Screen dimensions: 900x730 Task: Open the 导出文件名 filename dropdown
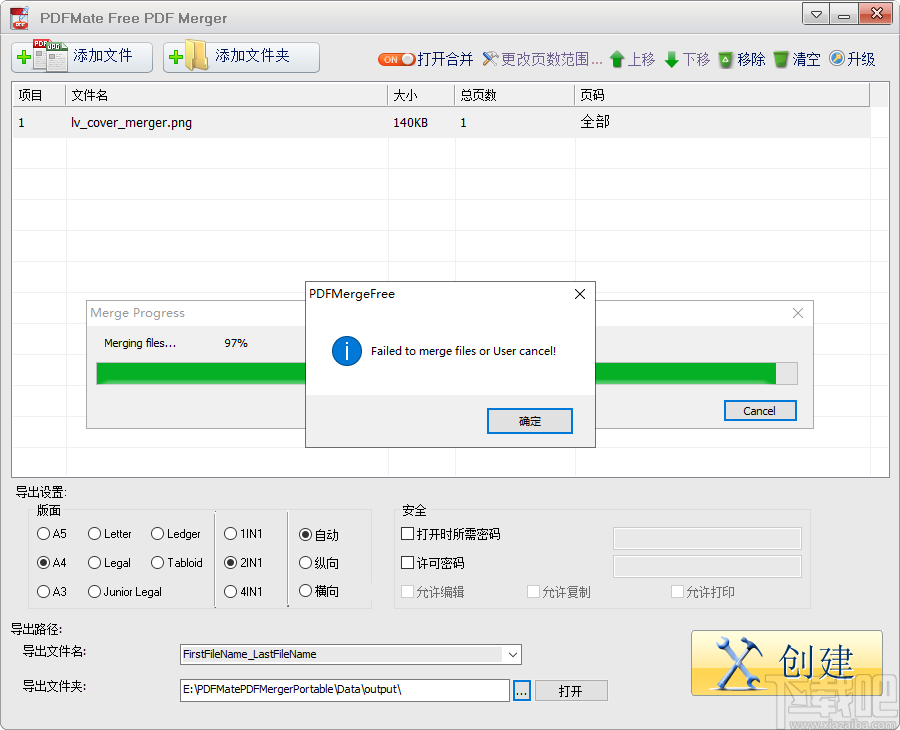click(x=514, y=654)
